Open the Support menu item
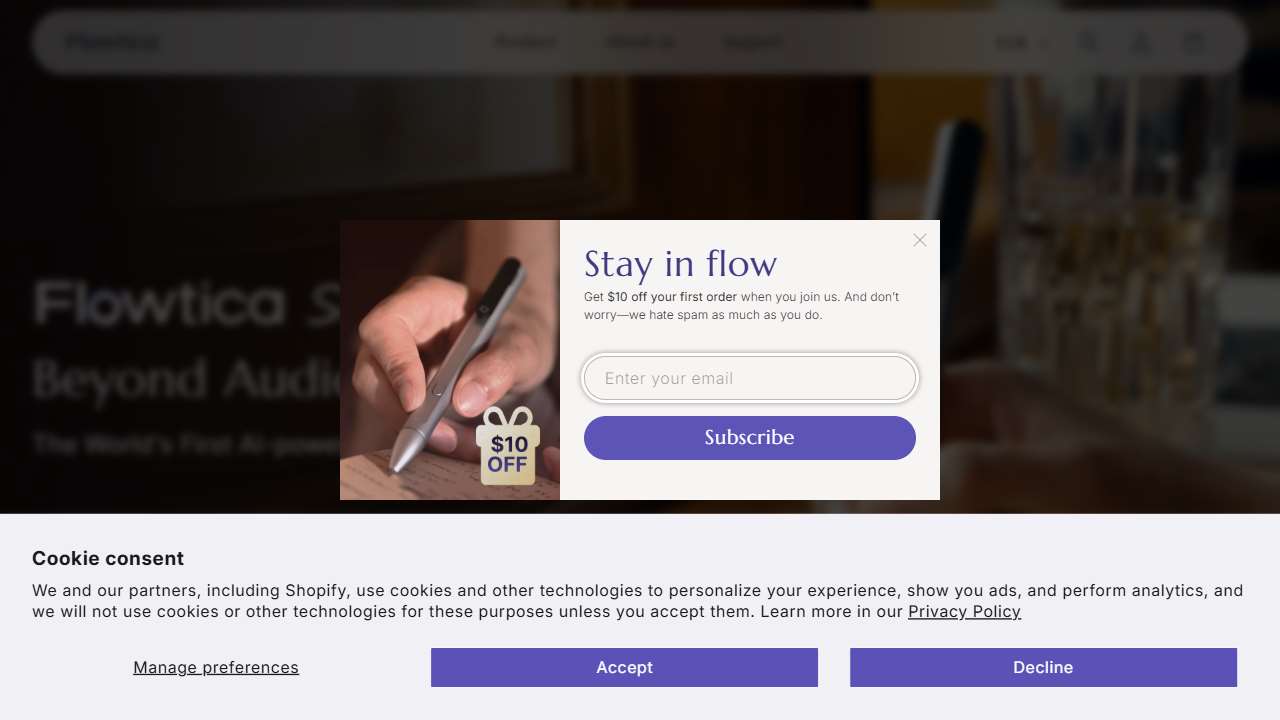1280x720 pixels. [x=754, y=43]
